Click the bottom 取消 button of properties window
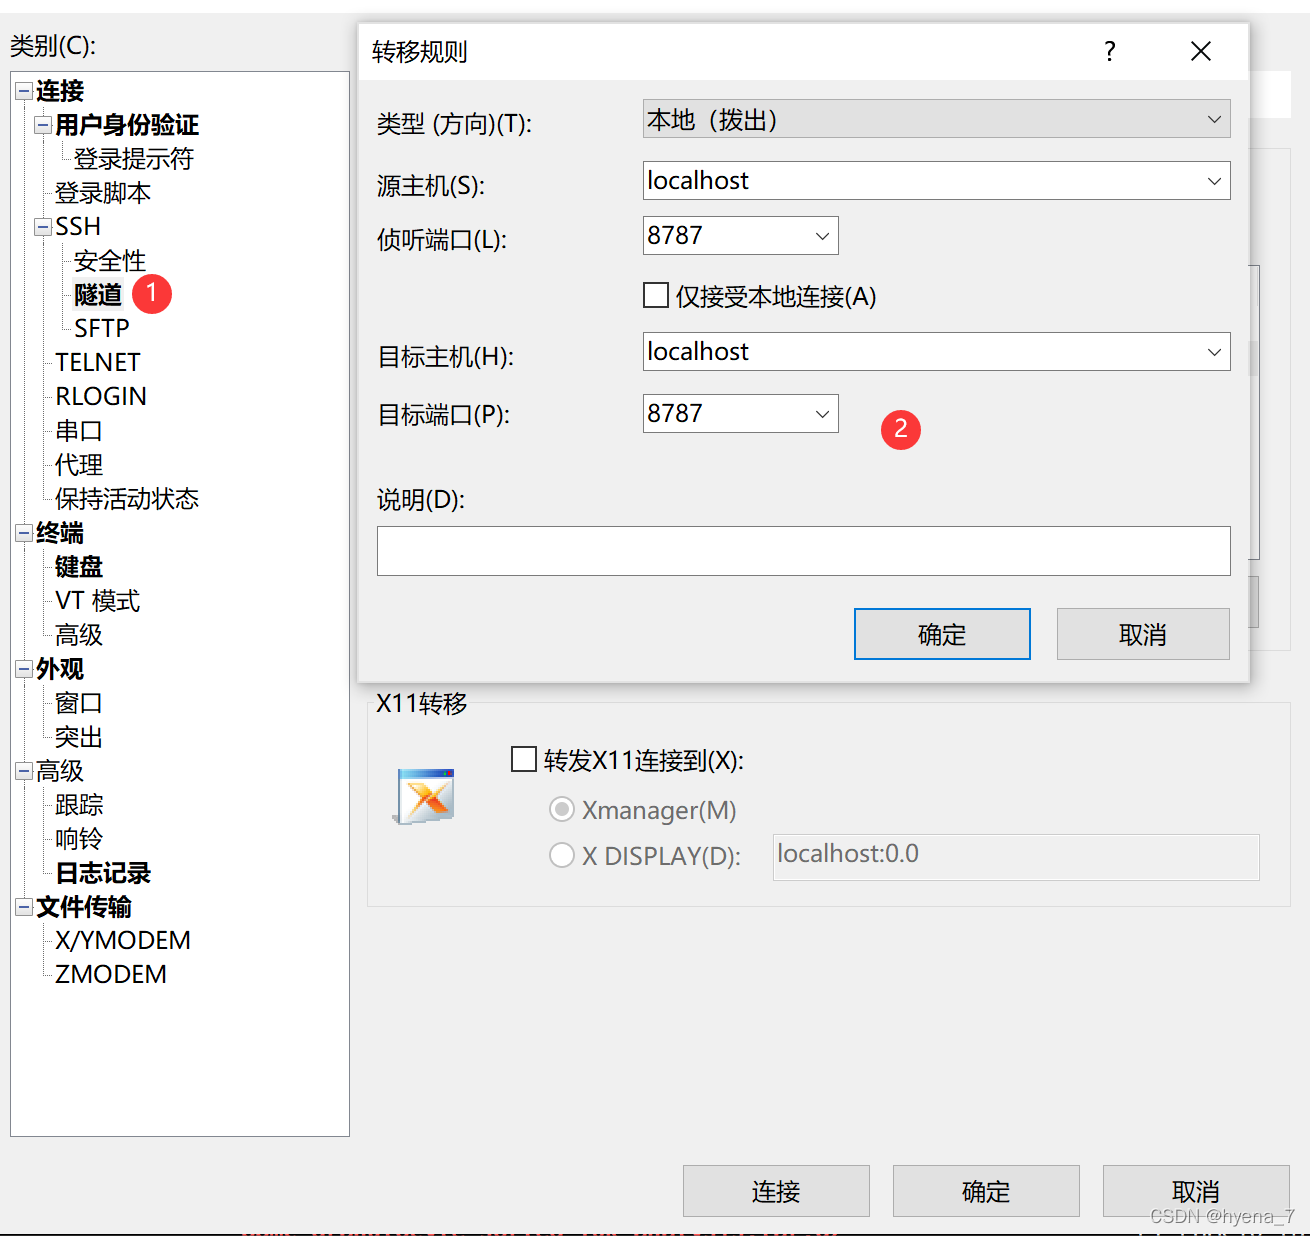Image resolution: width=1310 pixels, height=1236 pixels. 1196,1191
